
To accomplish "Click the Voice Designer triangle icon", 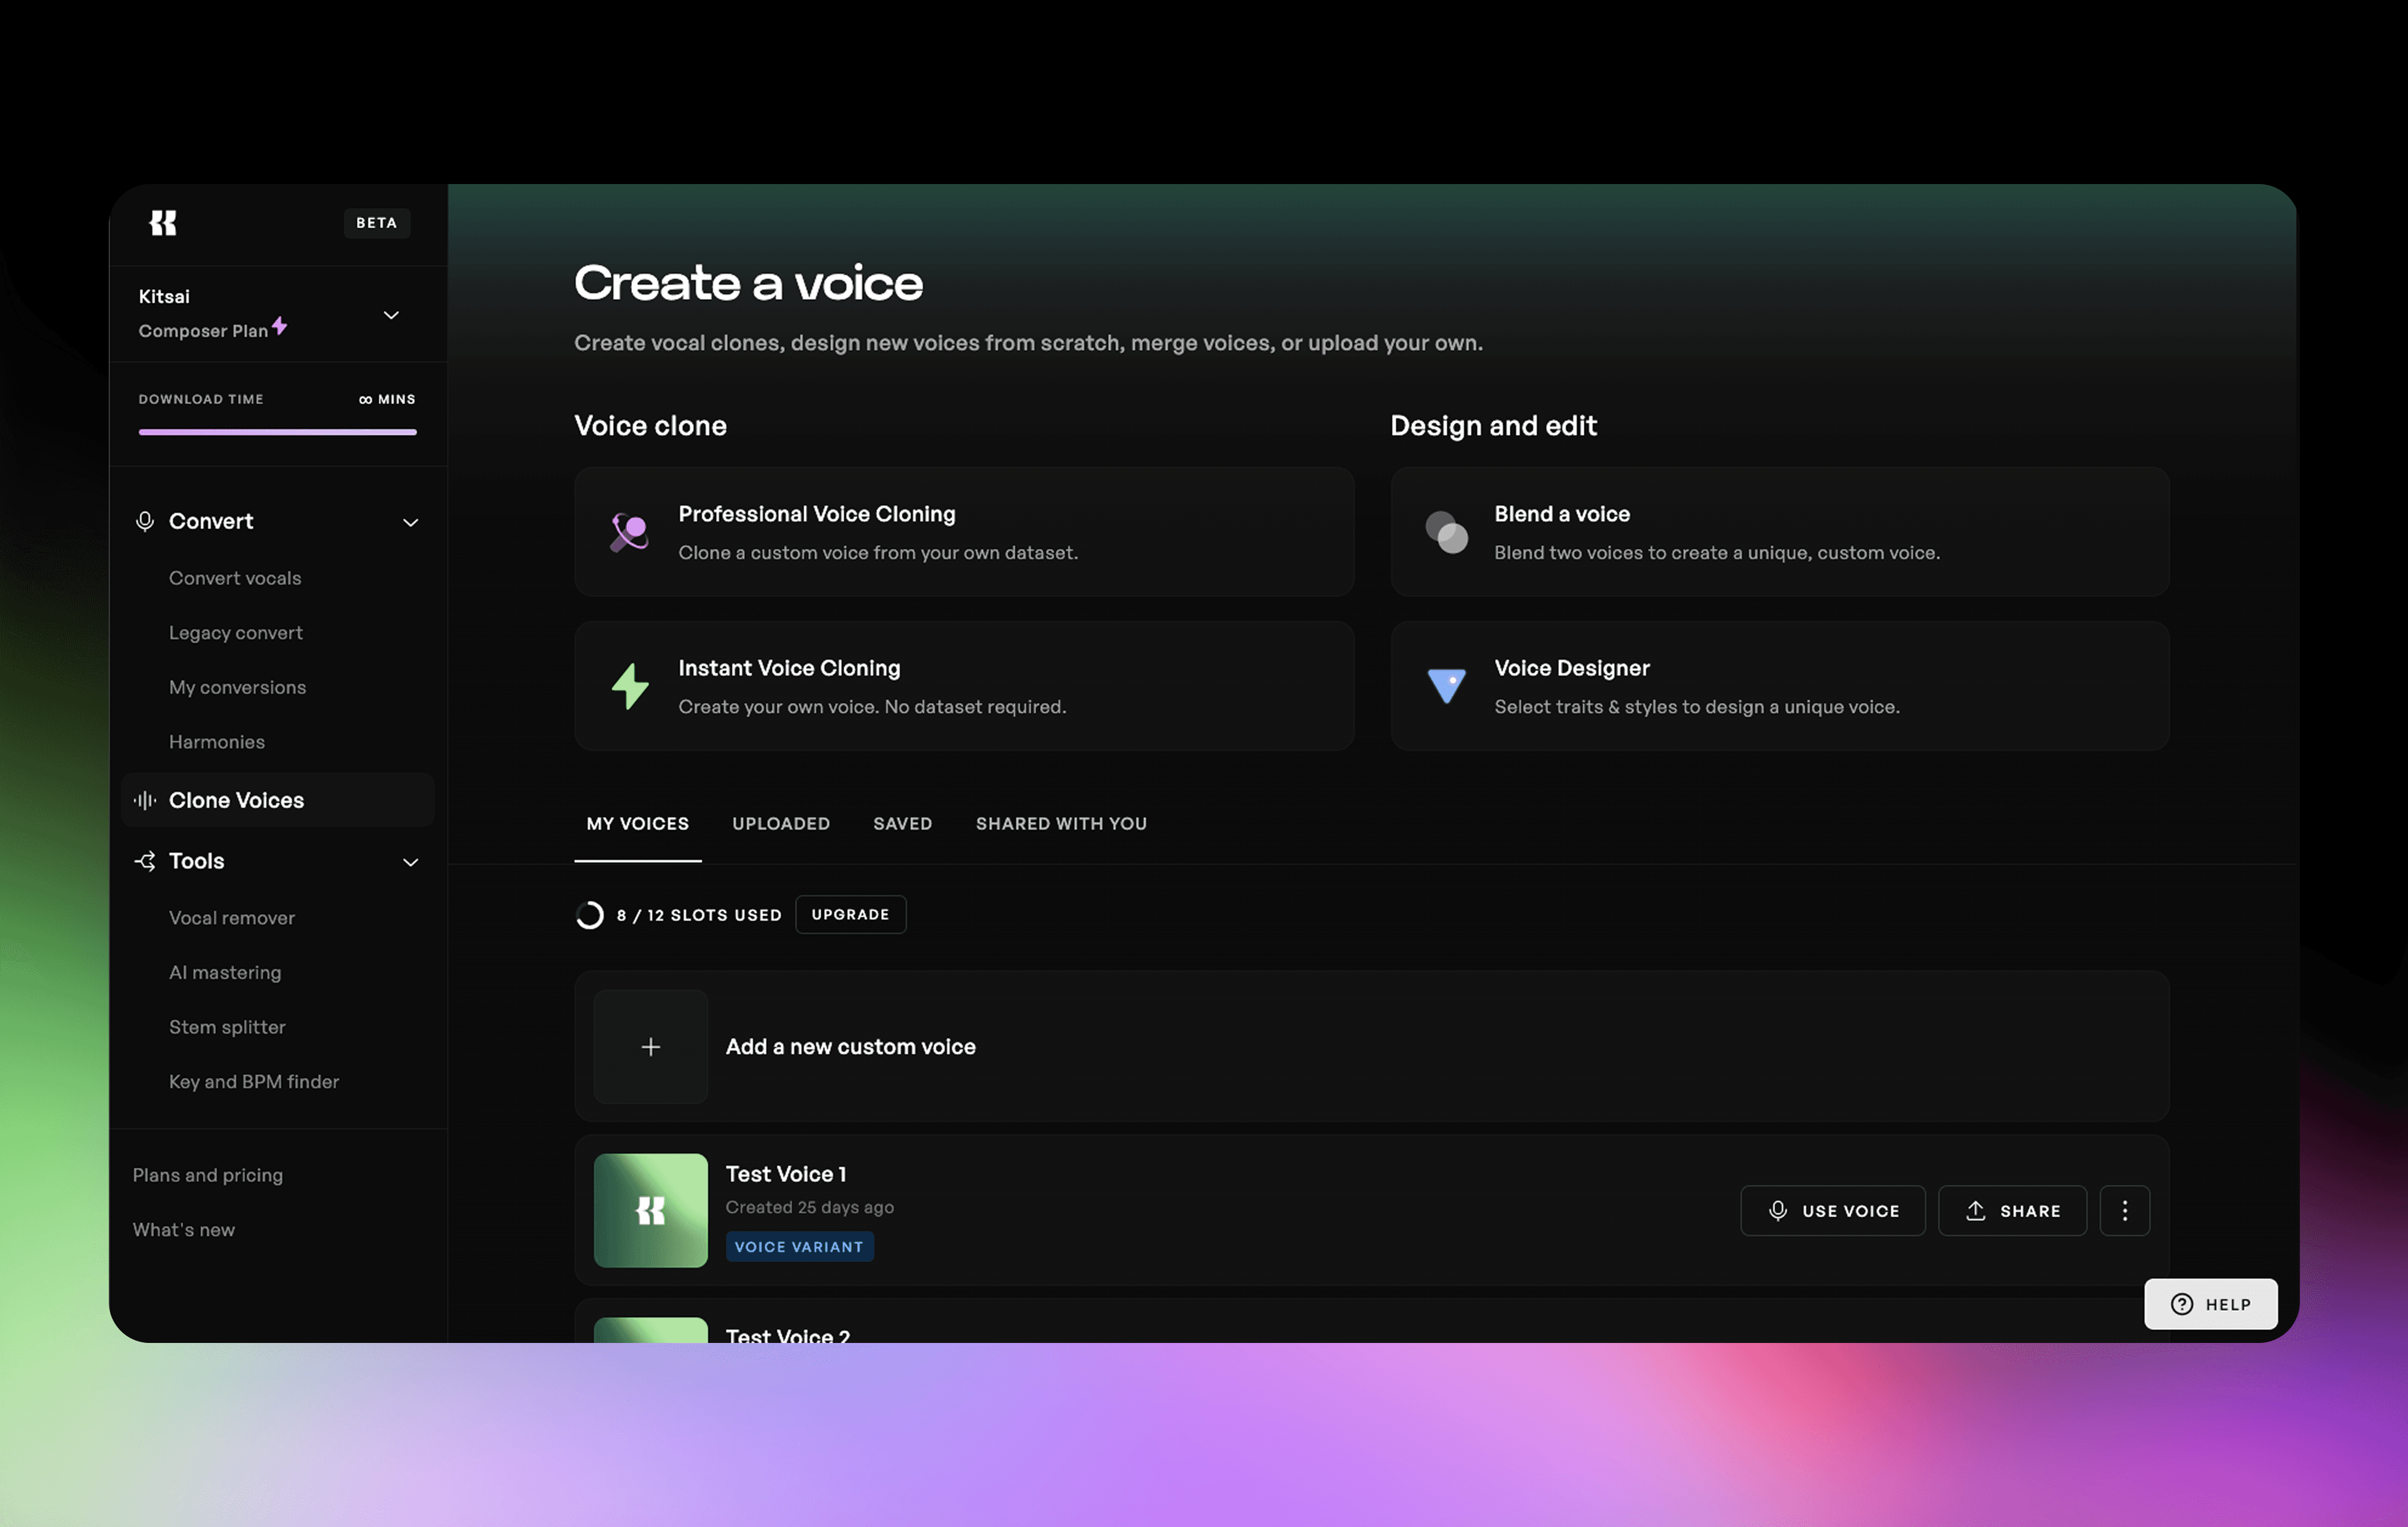I will click(1446, 686).
